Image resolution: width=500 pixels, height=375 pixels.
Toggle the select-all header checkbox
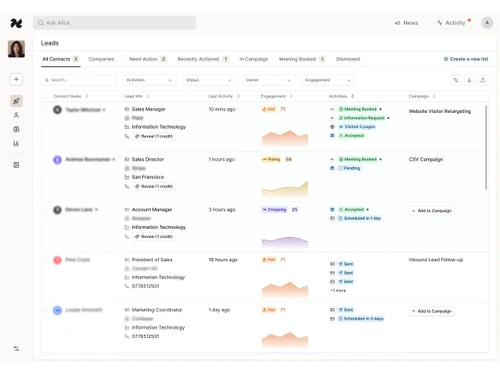click(x=46, y=96)
